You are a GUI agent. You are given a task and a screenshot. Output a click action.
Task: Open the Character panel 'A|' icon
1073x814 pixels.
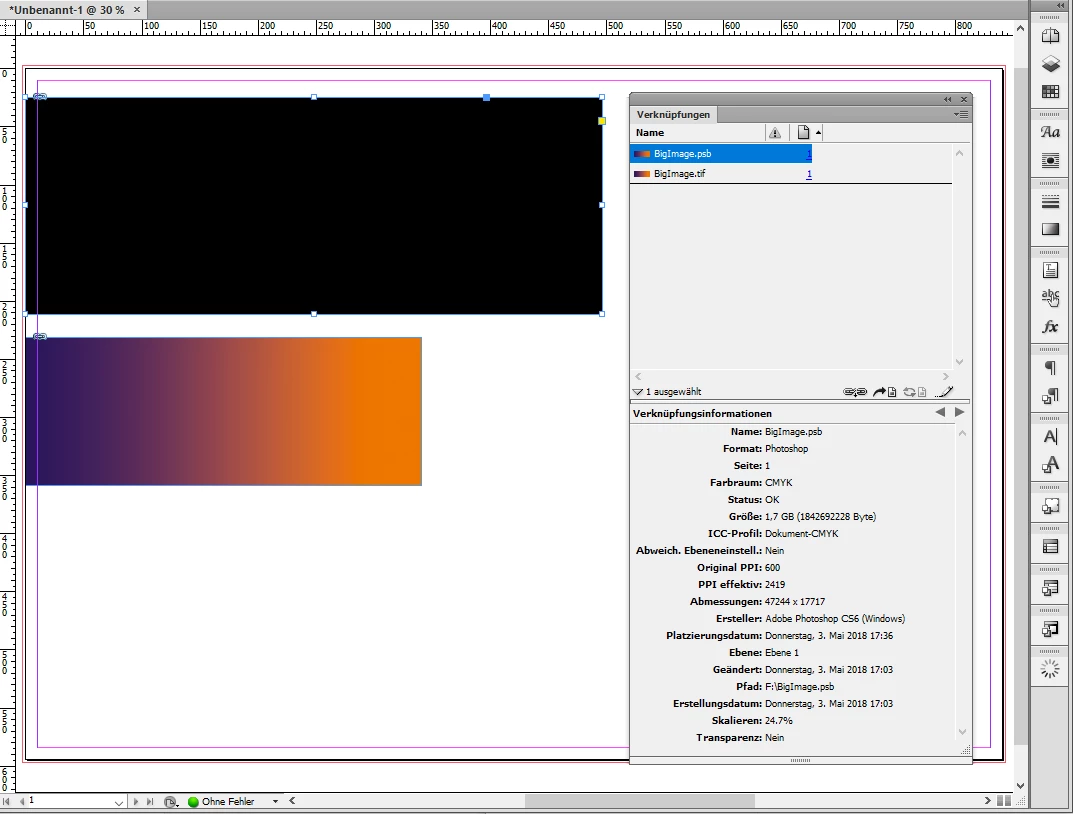(1050, 436)
